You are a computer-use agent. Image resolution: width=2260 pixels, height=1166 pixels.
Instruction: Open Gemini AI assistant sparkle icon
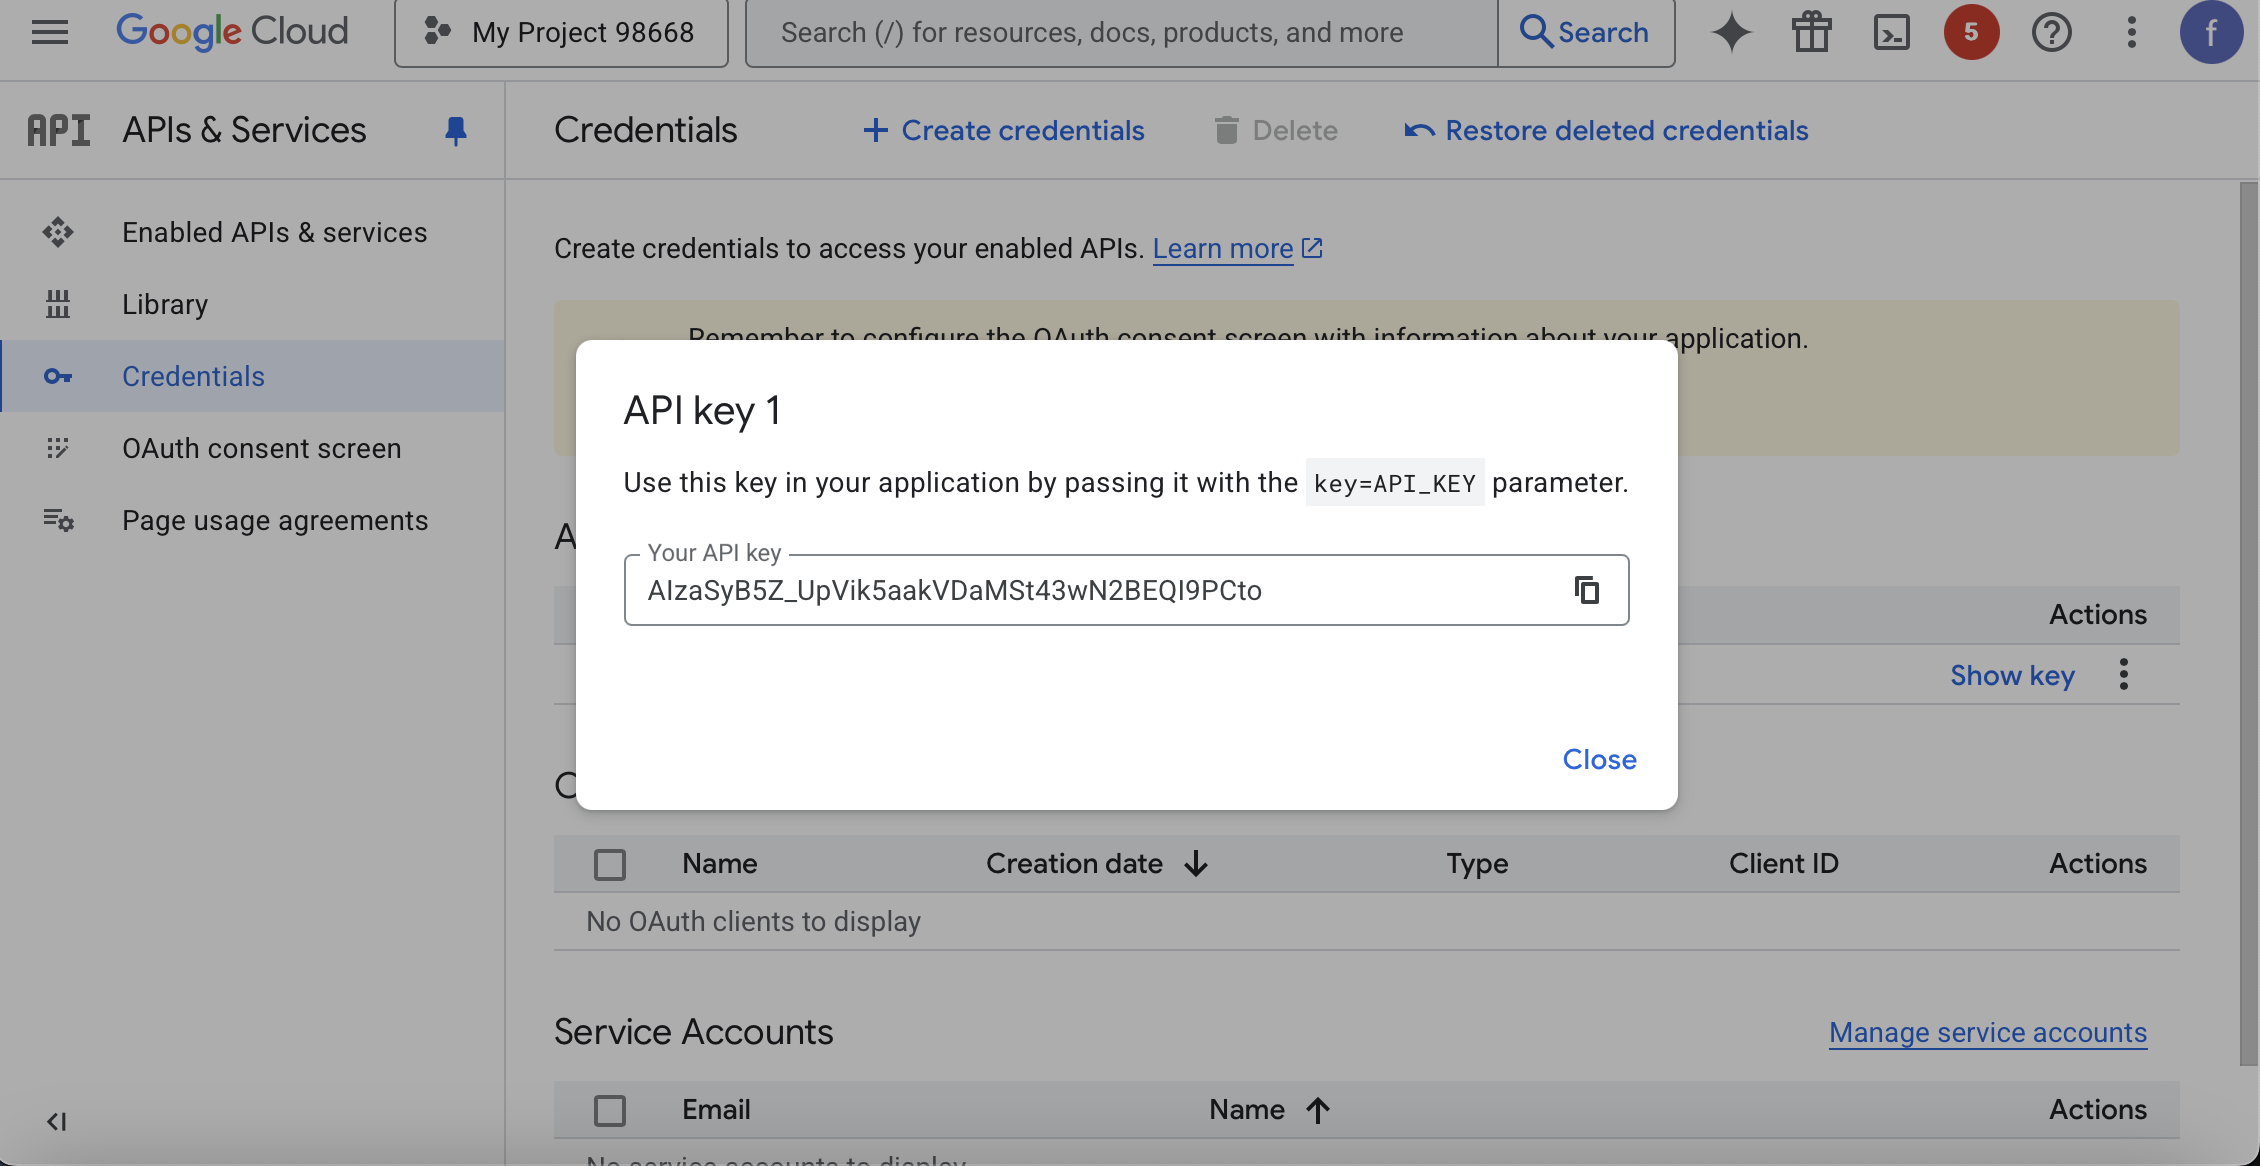(1731, 32)
